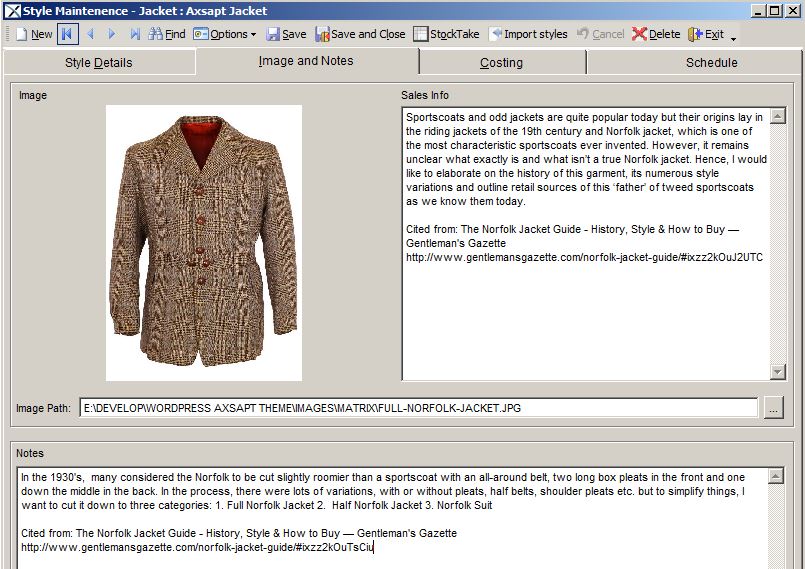805x569 pixels.
Task: Click Save and Close in toolbar
Action: [x=360, y=34]
